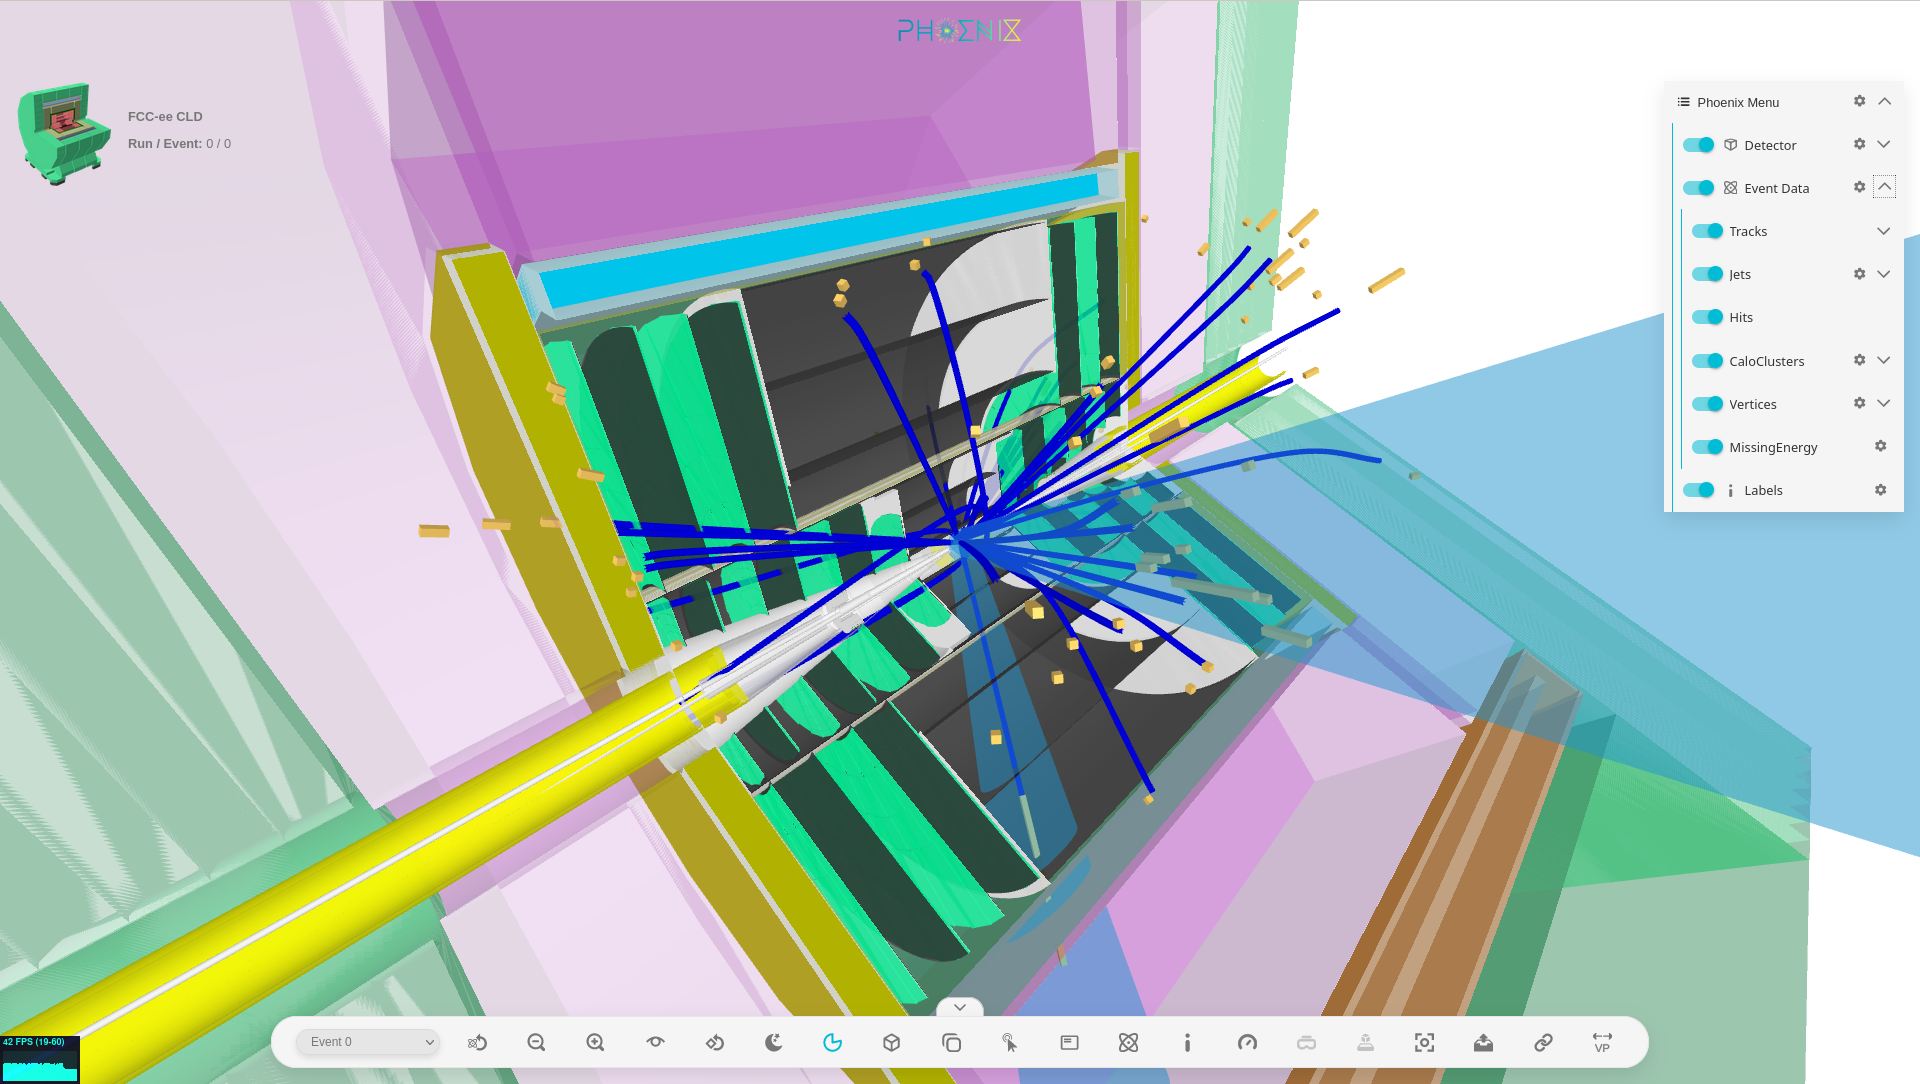Open the import/export tray icon
This screenshot has width=1920, height=1084.
click(x=1483, y=1042)
